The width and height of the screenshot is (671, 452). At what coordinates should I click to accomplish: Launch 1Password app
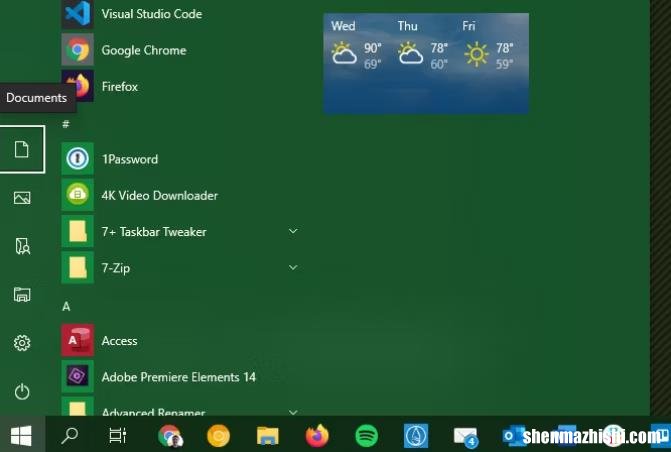180,159
